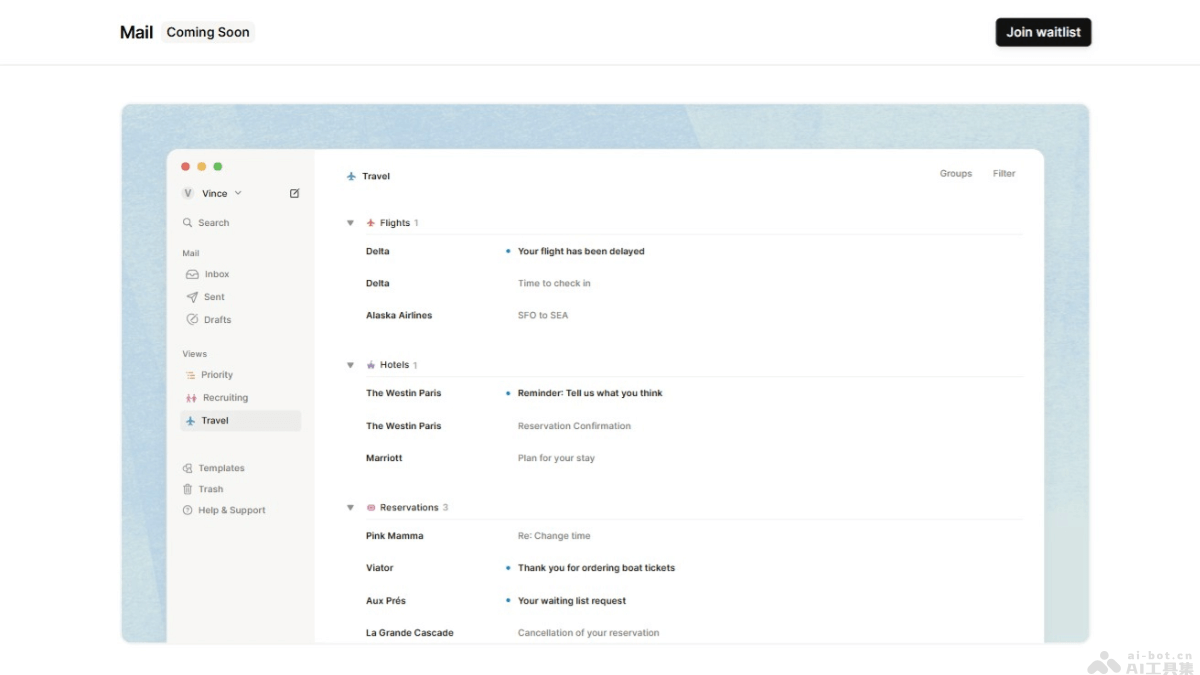Click the Join waitlist button
The height and width of the screenshot is (675, 1200).
(1043, 31)
